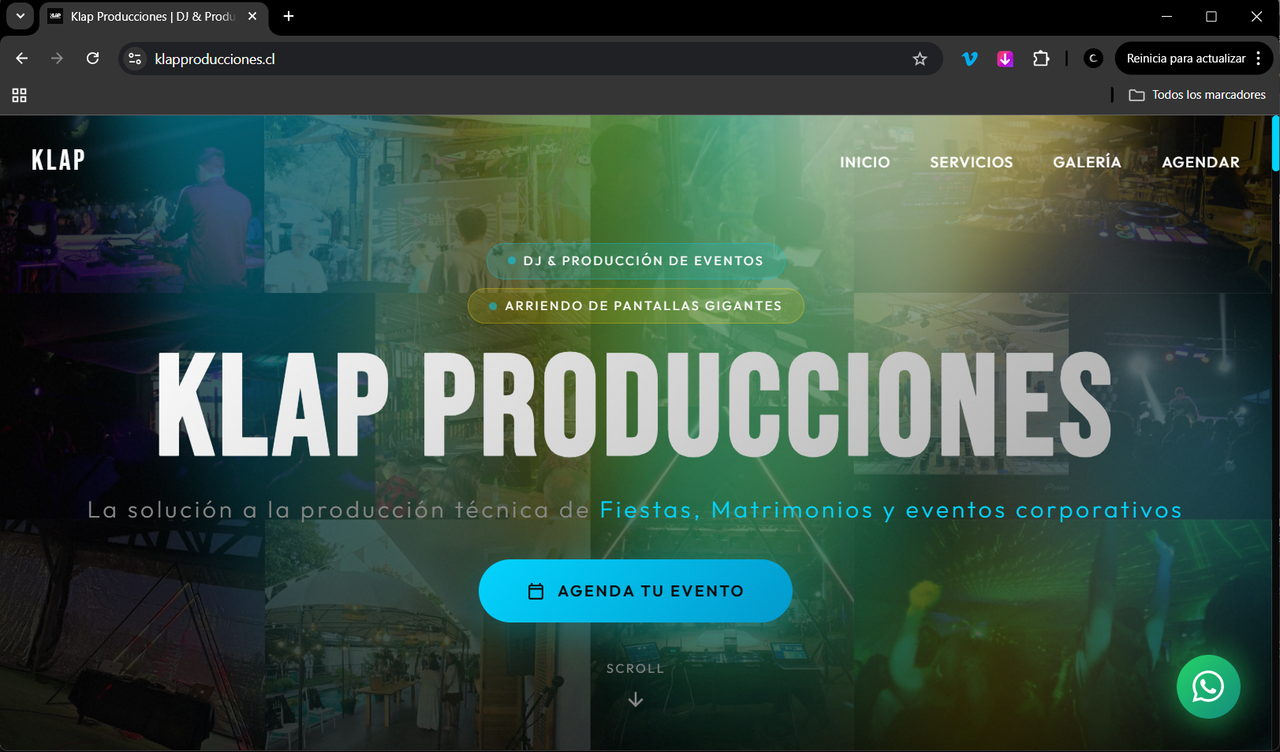Select the ARRIENDO DE PANTALLAS GIGANTES badge
This screenshot has height=752, width=1280.
[x=635, y=306]
